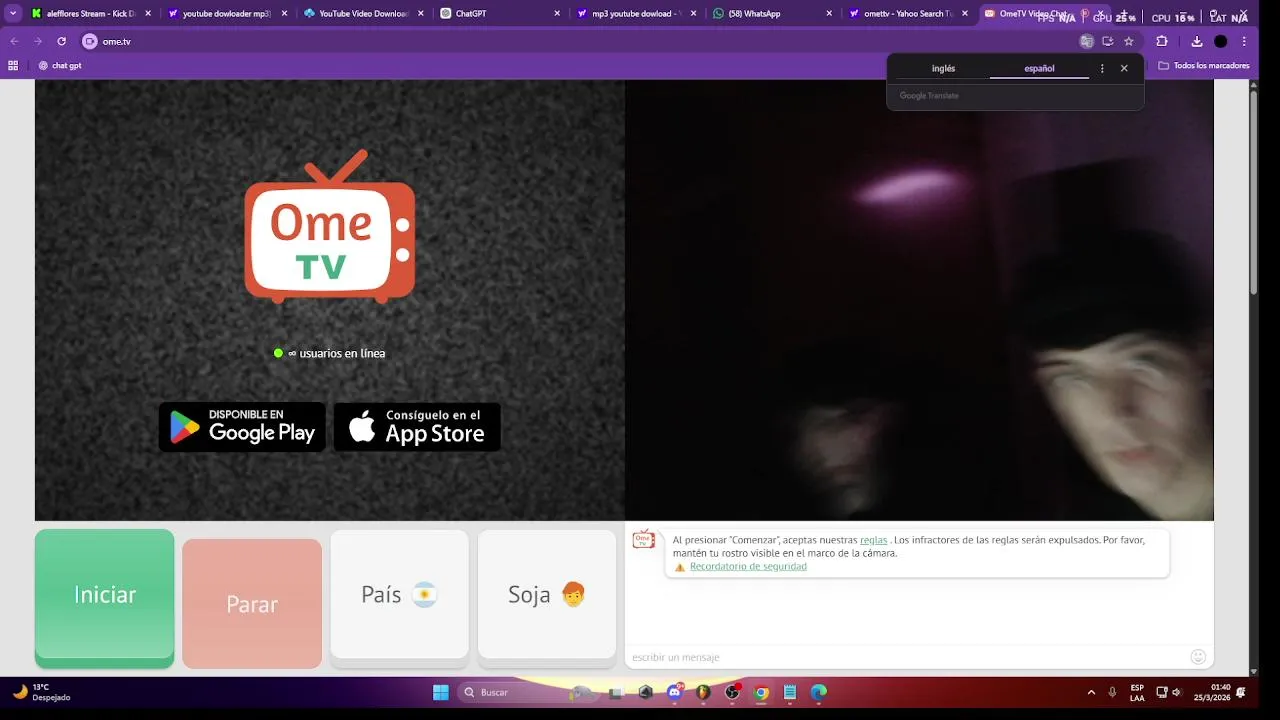Open Google Translate popup options menu

(x=1102, y=69)
